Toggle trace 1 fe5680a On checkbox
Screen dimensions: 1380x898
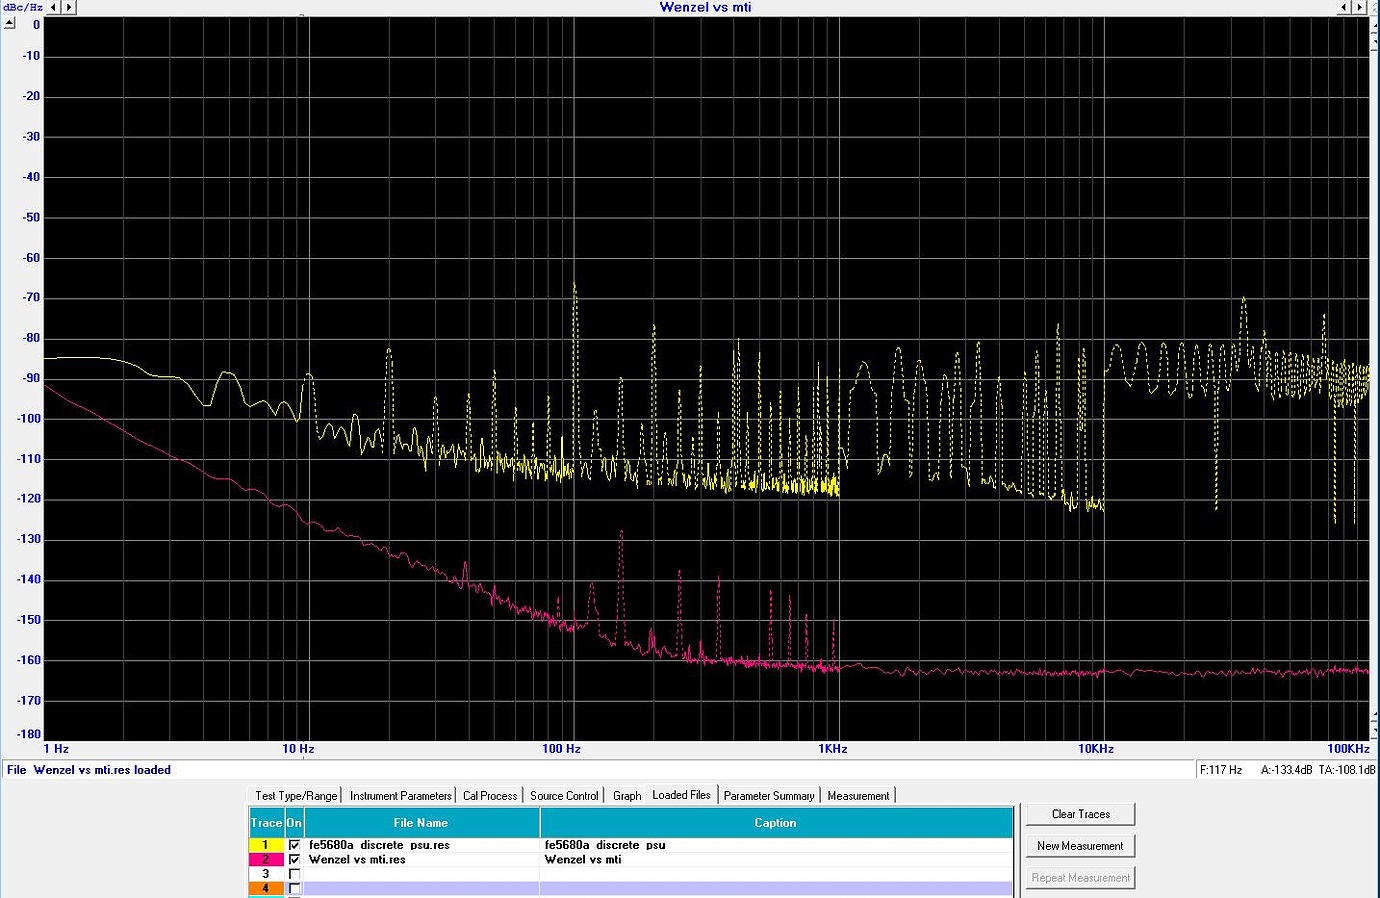tap(294, 845)
